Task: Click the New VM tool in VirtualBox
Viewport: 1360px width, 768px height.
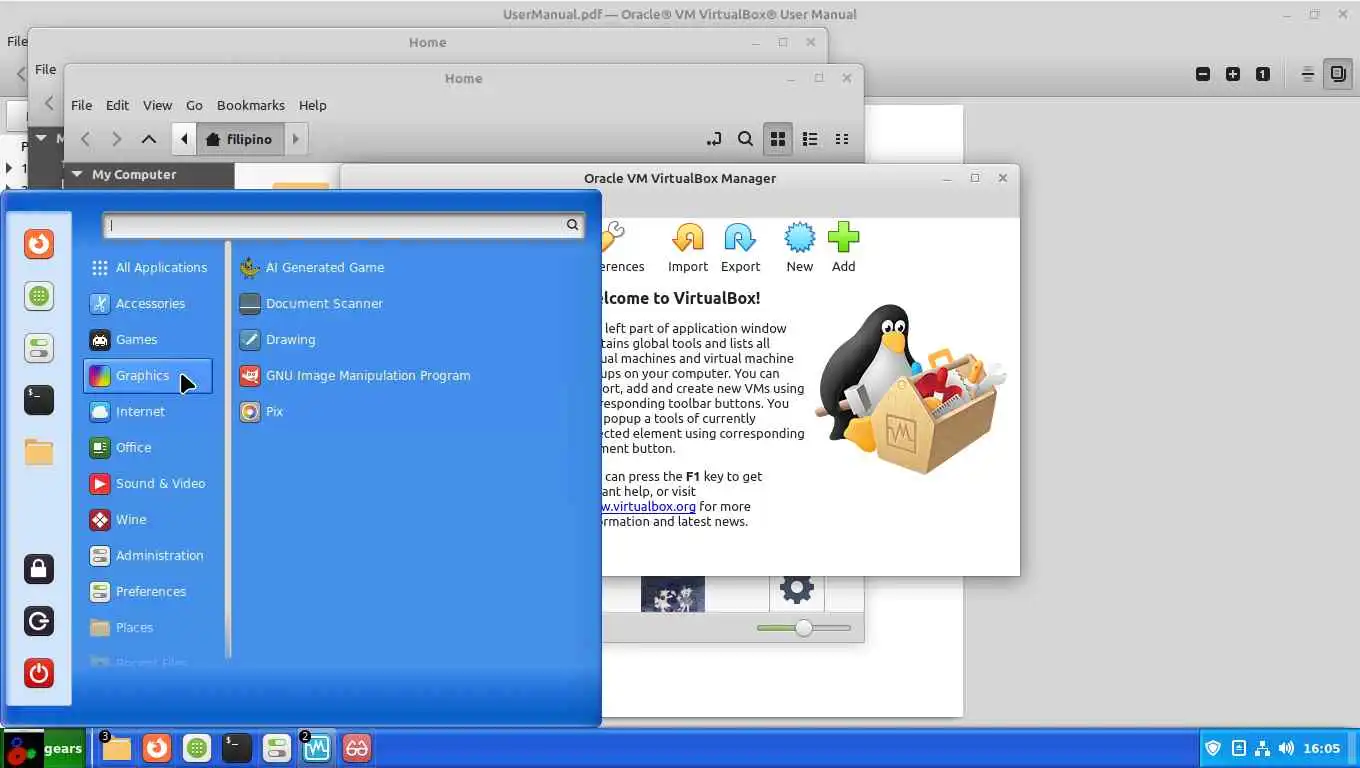Action: tap(799, 247)
